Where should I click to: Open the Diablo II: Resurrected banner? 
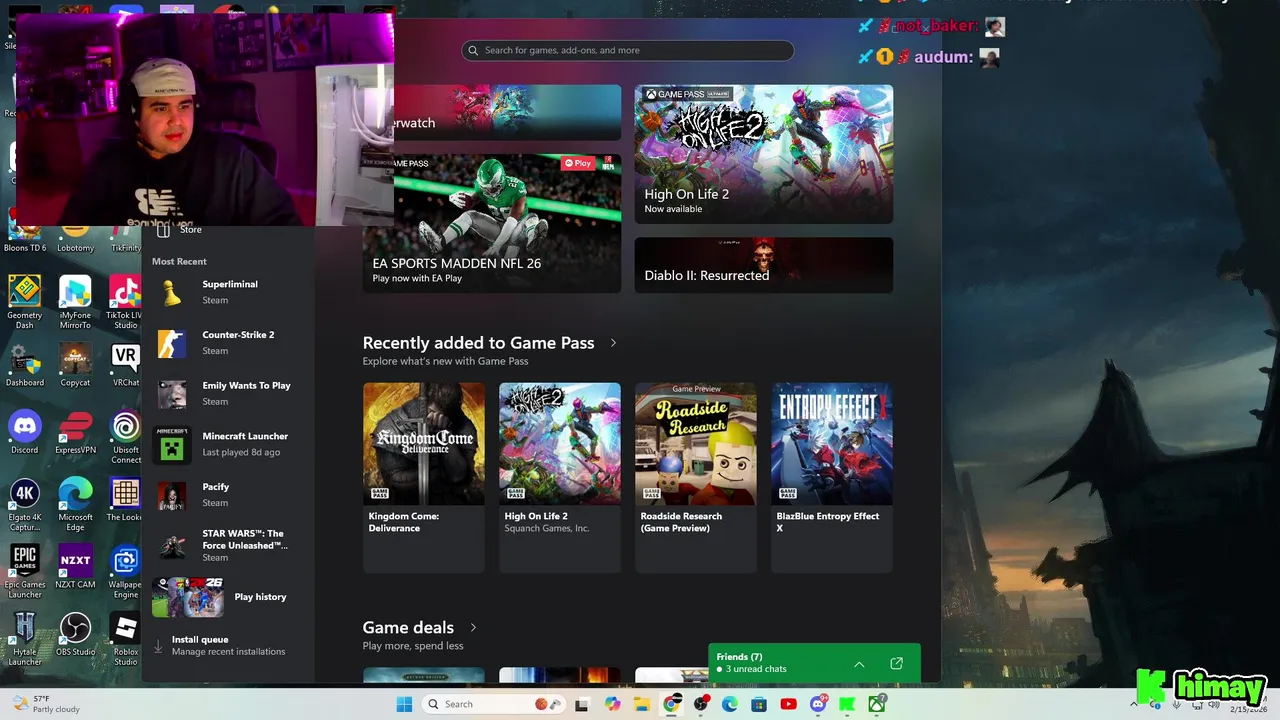coord(764,265)
